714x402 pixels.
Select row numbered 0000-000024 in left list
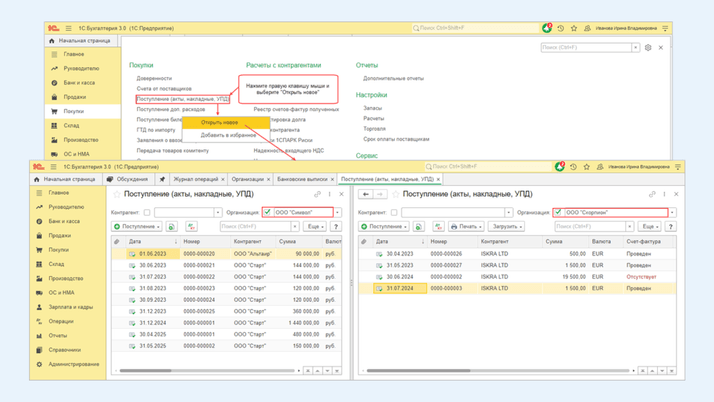click(227, 300)
